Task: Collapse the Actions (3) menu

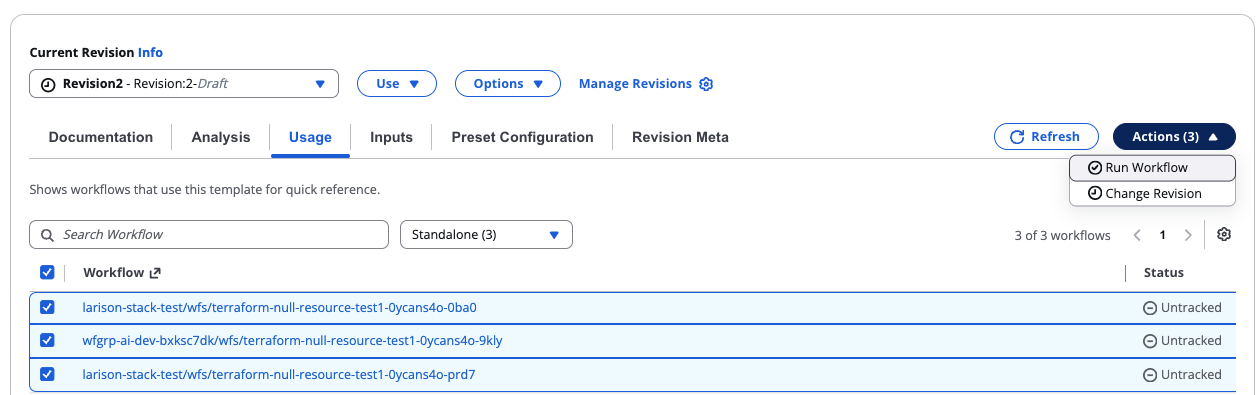Action: [x=1174, y=137]
